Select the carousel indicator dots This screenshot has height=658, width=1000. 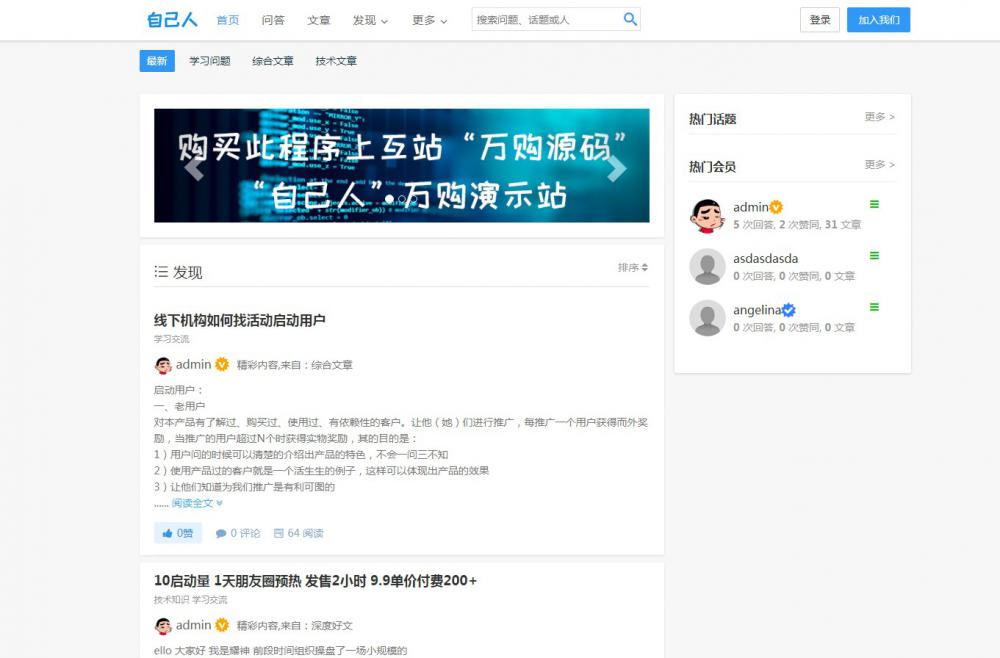point(402,200)
